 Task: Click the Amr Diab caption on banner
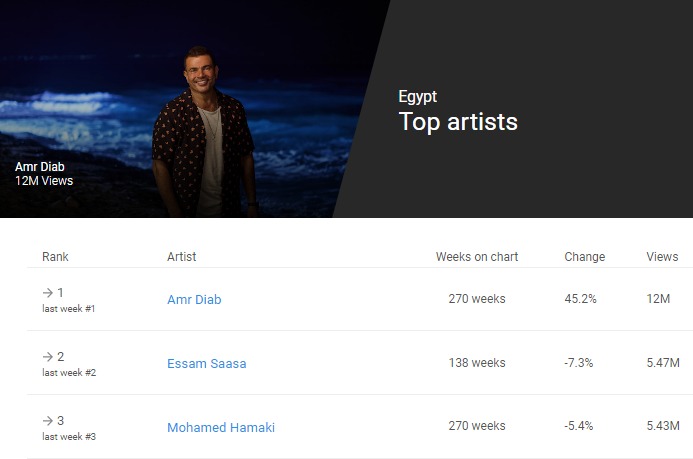40,167
